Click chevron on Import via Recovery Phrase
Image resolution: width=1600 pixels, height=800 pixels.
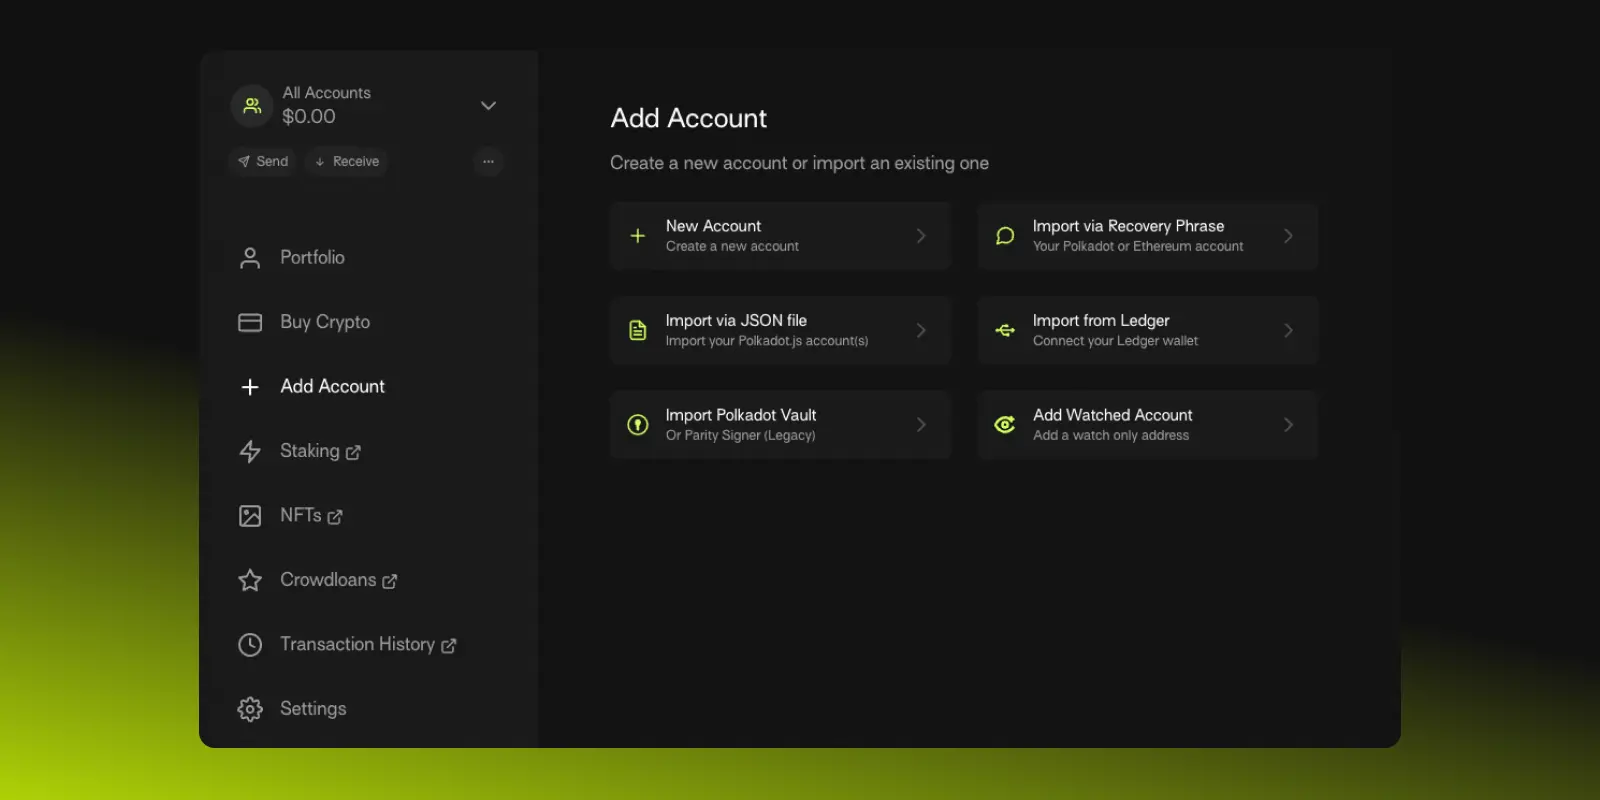coord(1289,236)
